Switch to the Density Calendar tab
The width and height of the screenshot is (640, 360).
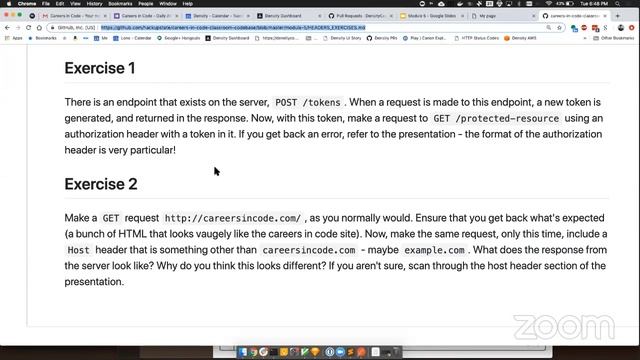[x=217, y=16]
